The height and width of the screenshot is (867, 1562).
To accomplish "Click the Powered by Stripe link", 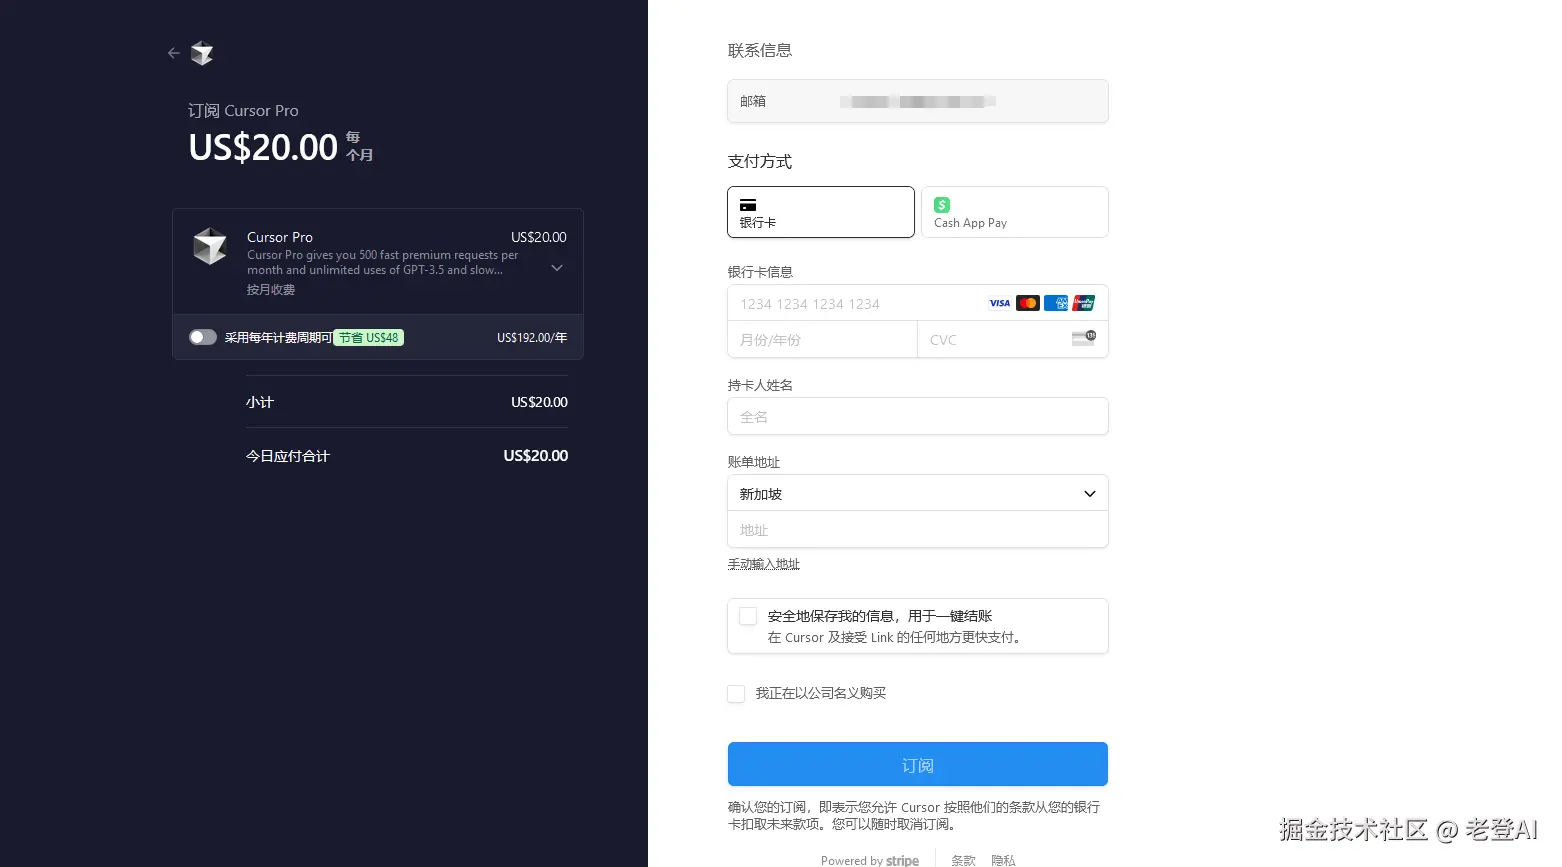I will point(870,860).
